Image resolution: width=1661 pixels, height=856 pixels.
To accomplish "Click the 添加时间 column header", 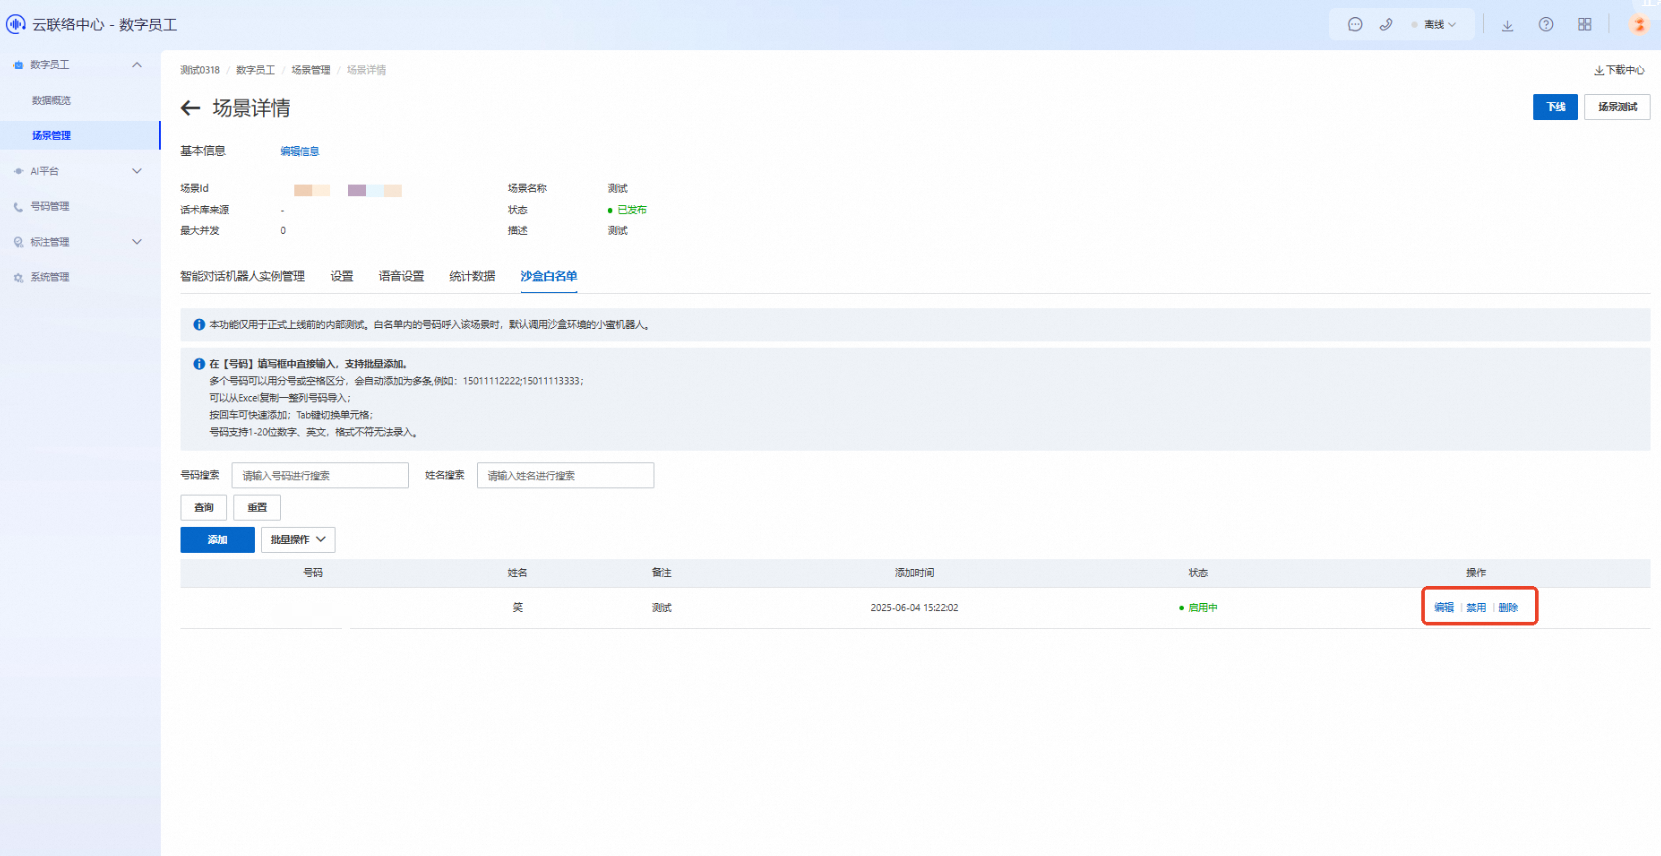I will pos(914,573).
